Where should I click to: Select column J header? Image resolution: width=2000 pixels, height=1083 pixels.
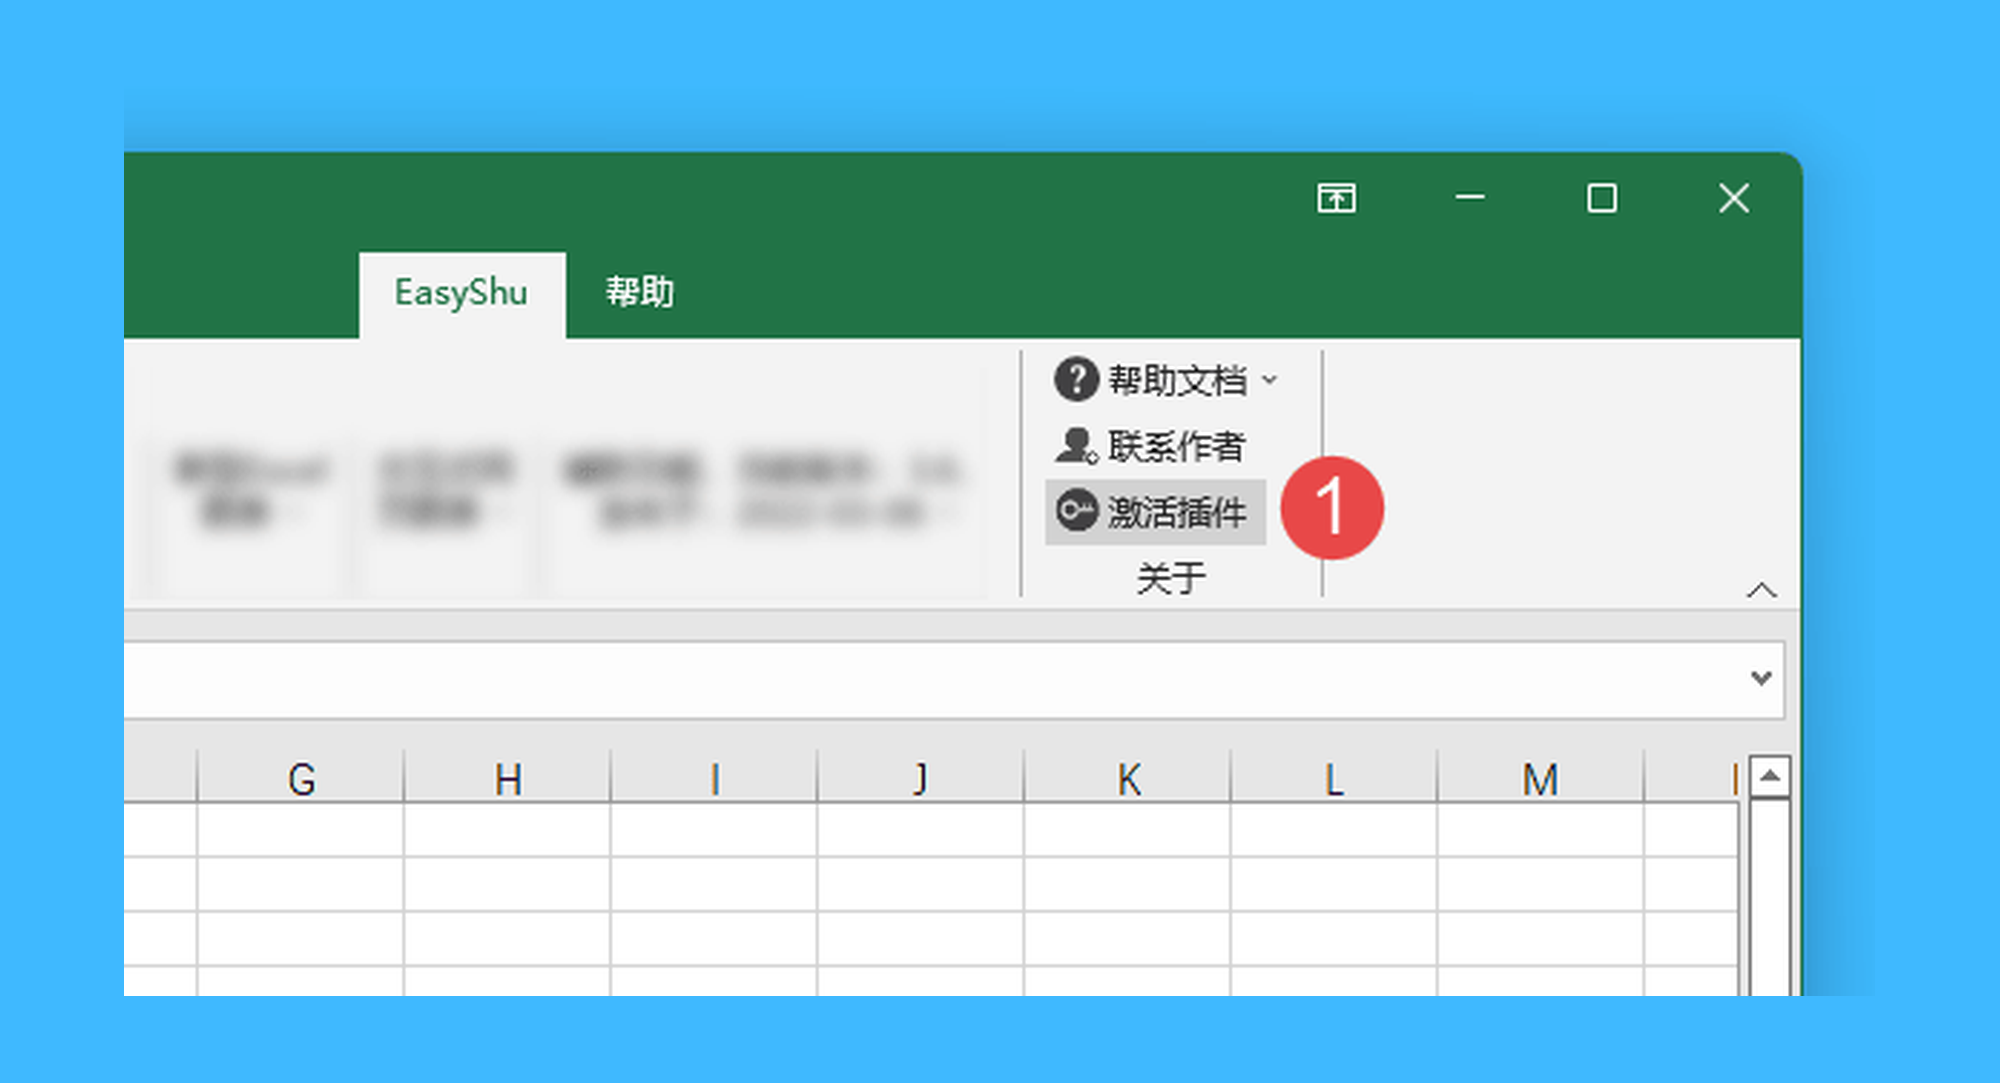(921, 778)
